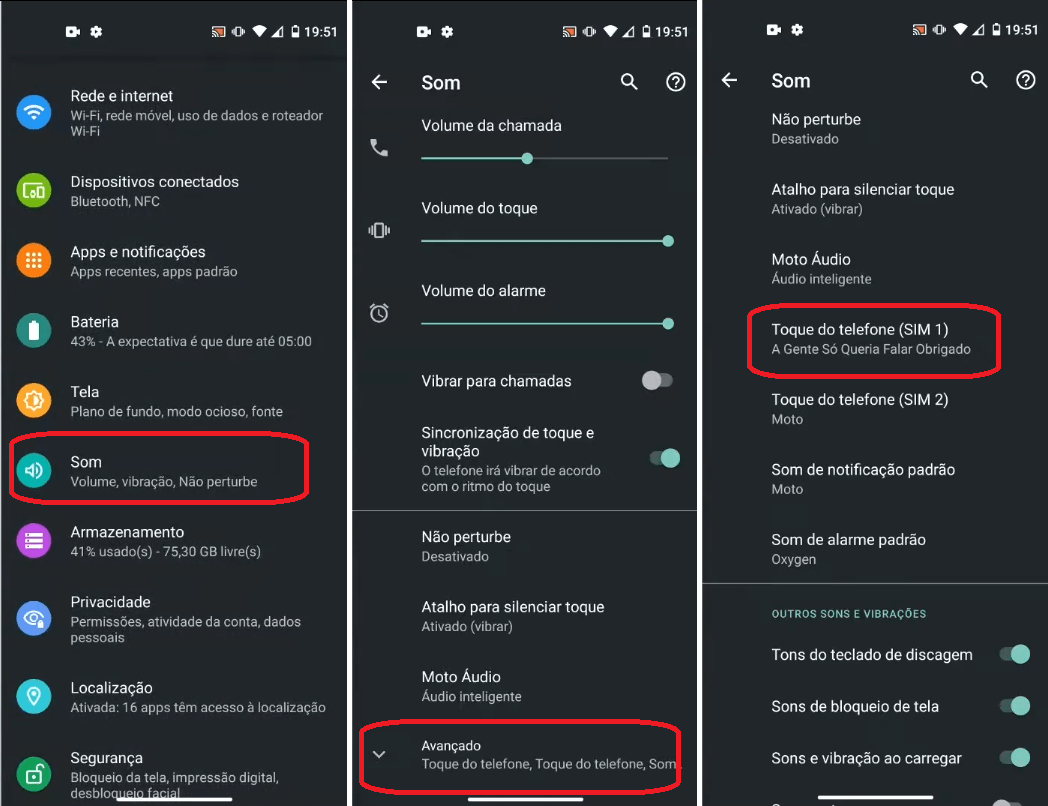This screenshot has height=806, width=1048.
Task: Open Rede e internet Wi-Fi icon
Action: coord(33,112)
